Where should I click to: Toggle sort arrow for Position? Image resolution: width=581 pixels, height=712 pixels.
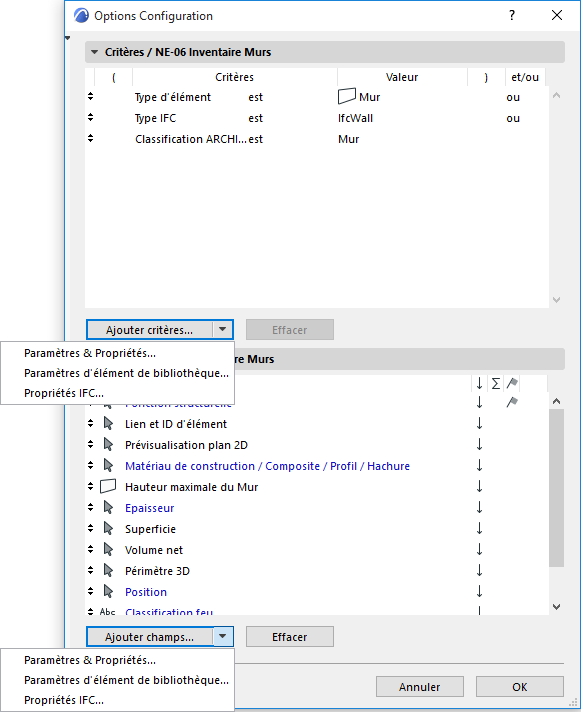click(479, 591)
